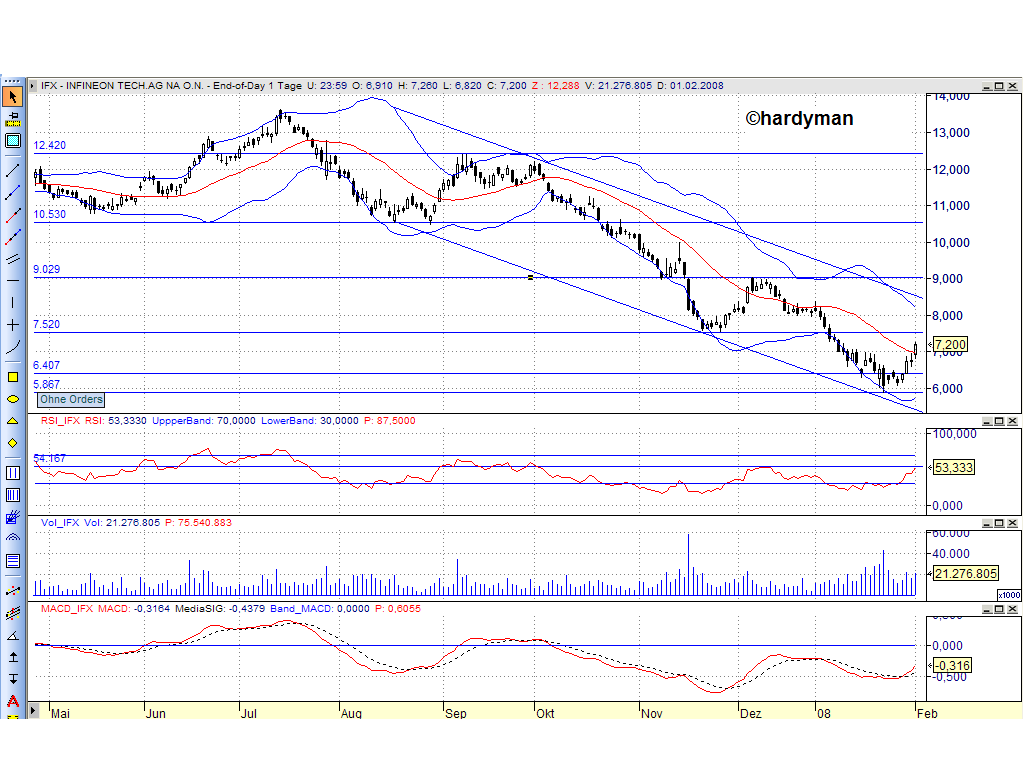The width and height of the screenshot is (1024, 768).
Task: Select the diamond marker tool
Action: pos(13,440)
